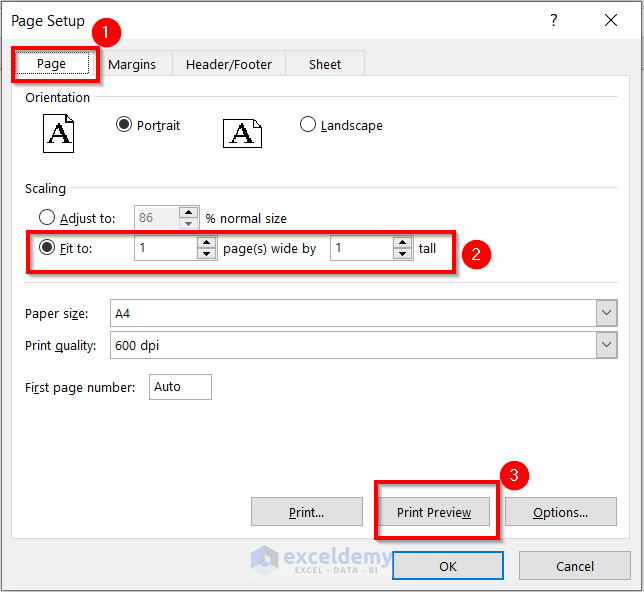
Task: Click the A4 paper size combo box
Action: 363,313
